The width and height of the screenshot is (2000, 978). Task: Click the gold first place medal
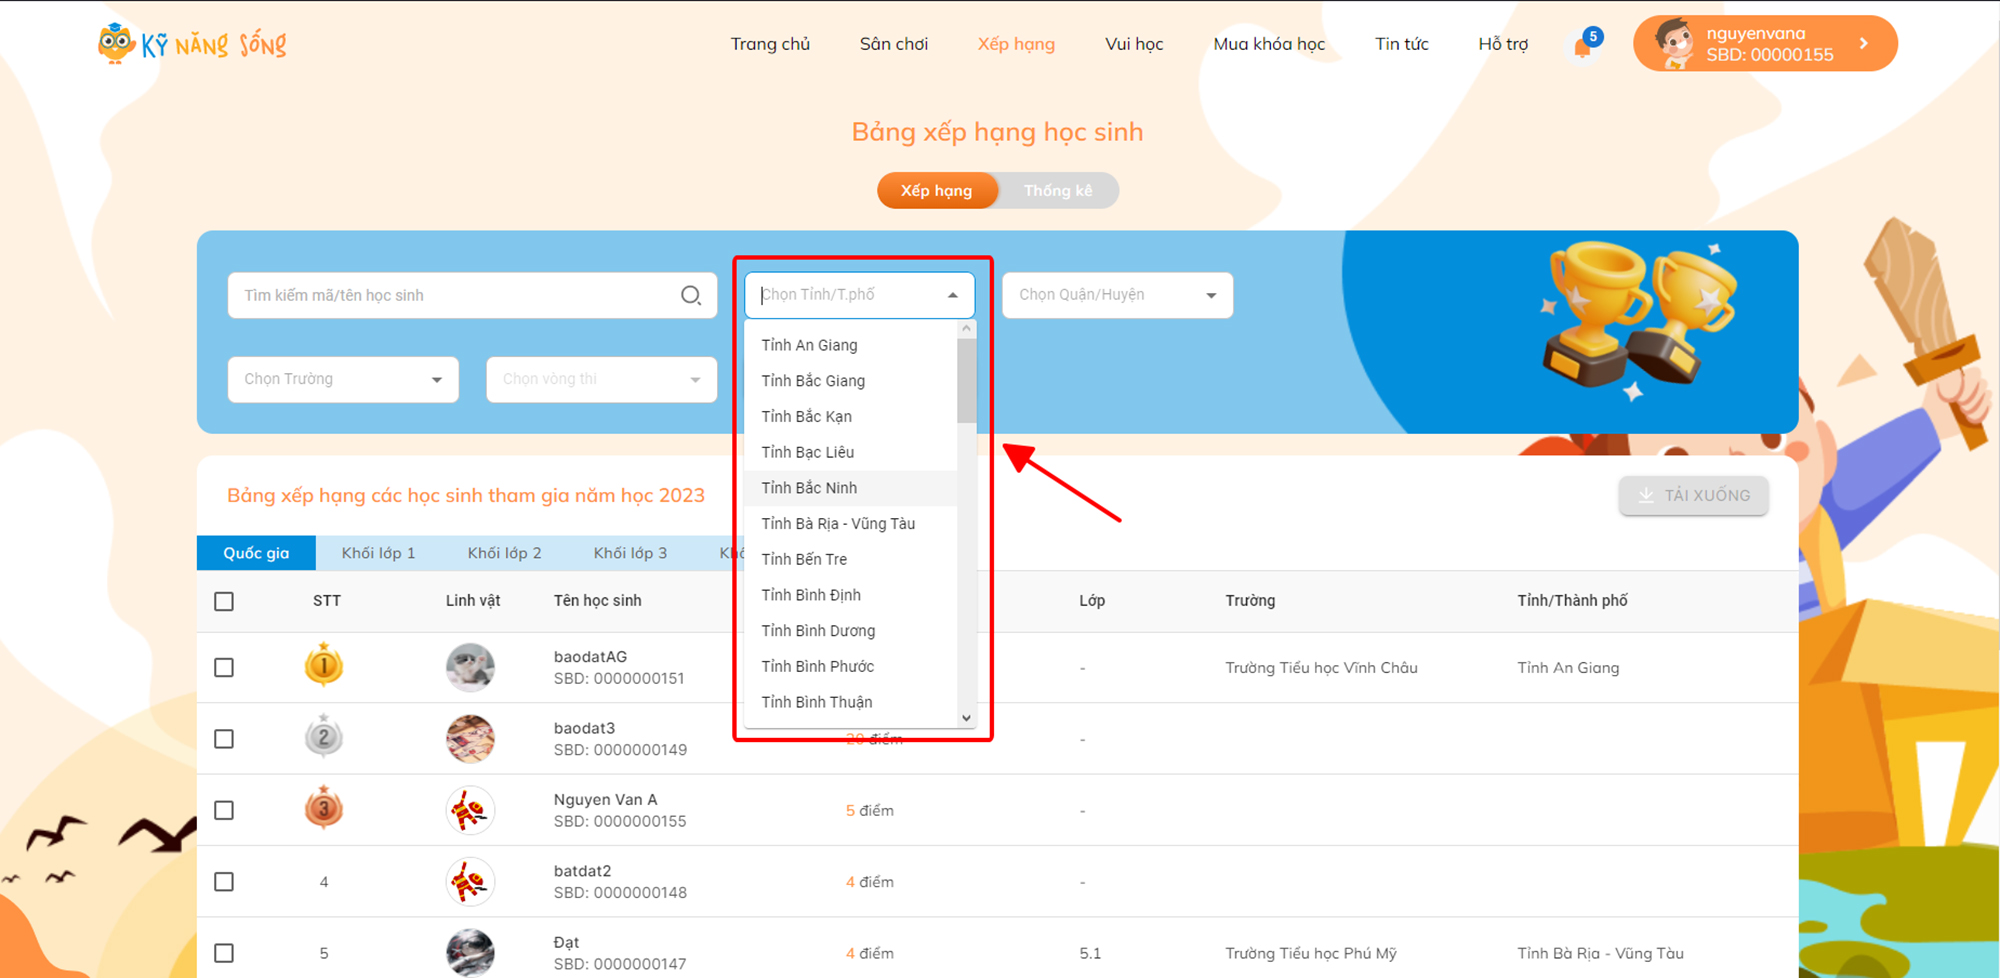(x=324, y=666)
